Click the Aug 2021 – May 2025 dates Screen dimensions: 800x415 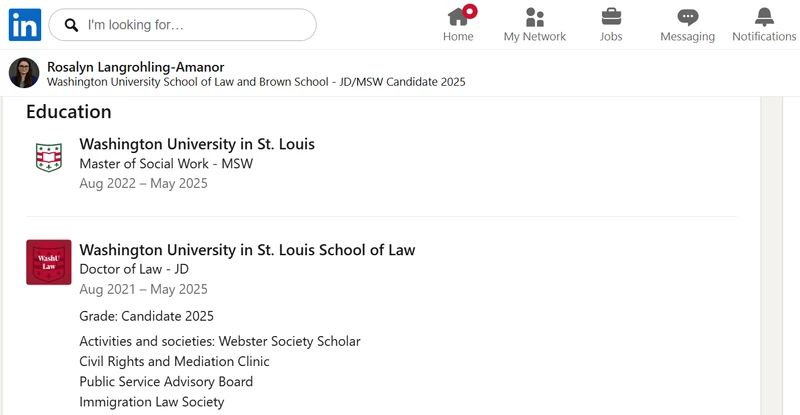coord(143,289)
